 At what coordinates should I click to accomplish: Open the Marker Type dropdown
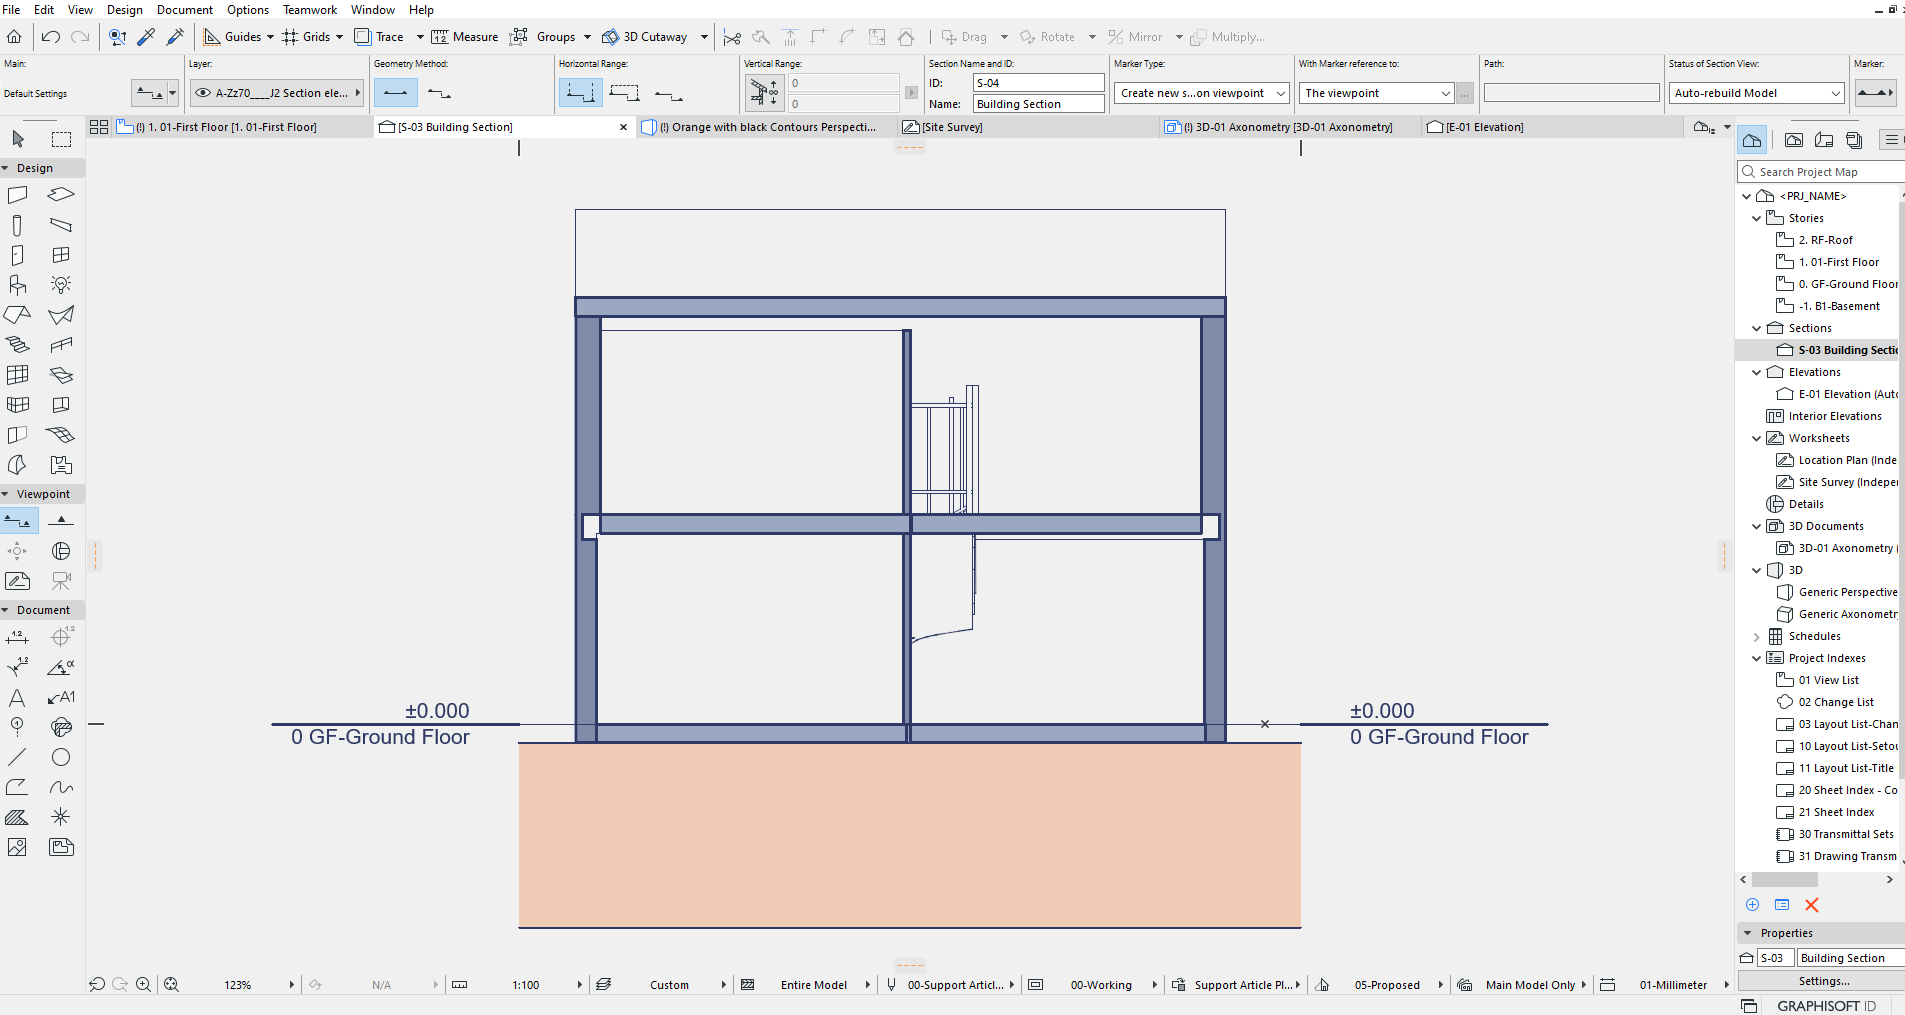pos(1201,93)
